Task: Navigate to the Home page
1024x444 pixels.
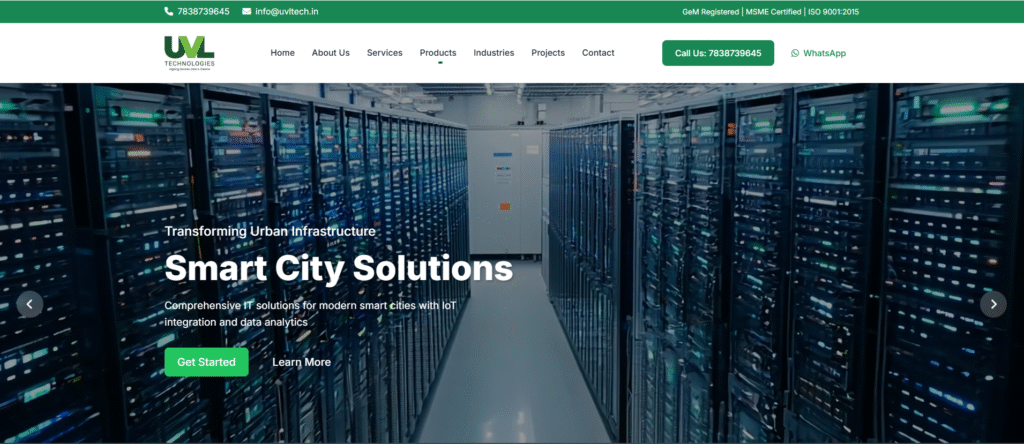Action: tap(283, 53)
